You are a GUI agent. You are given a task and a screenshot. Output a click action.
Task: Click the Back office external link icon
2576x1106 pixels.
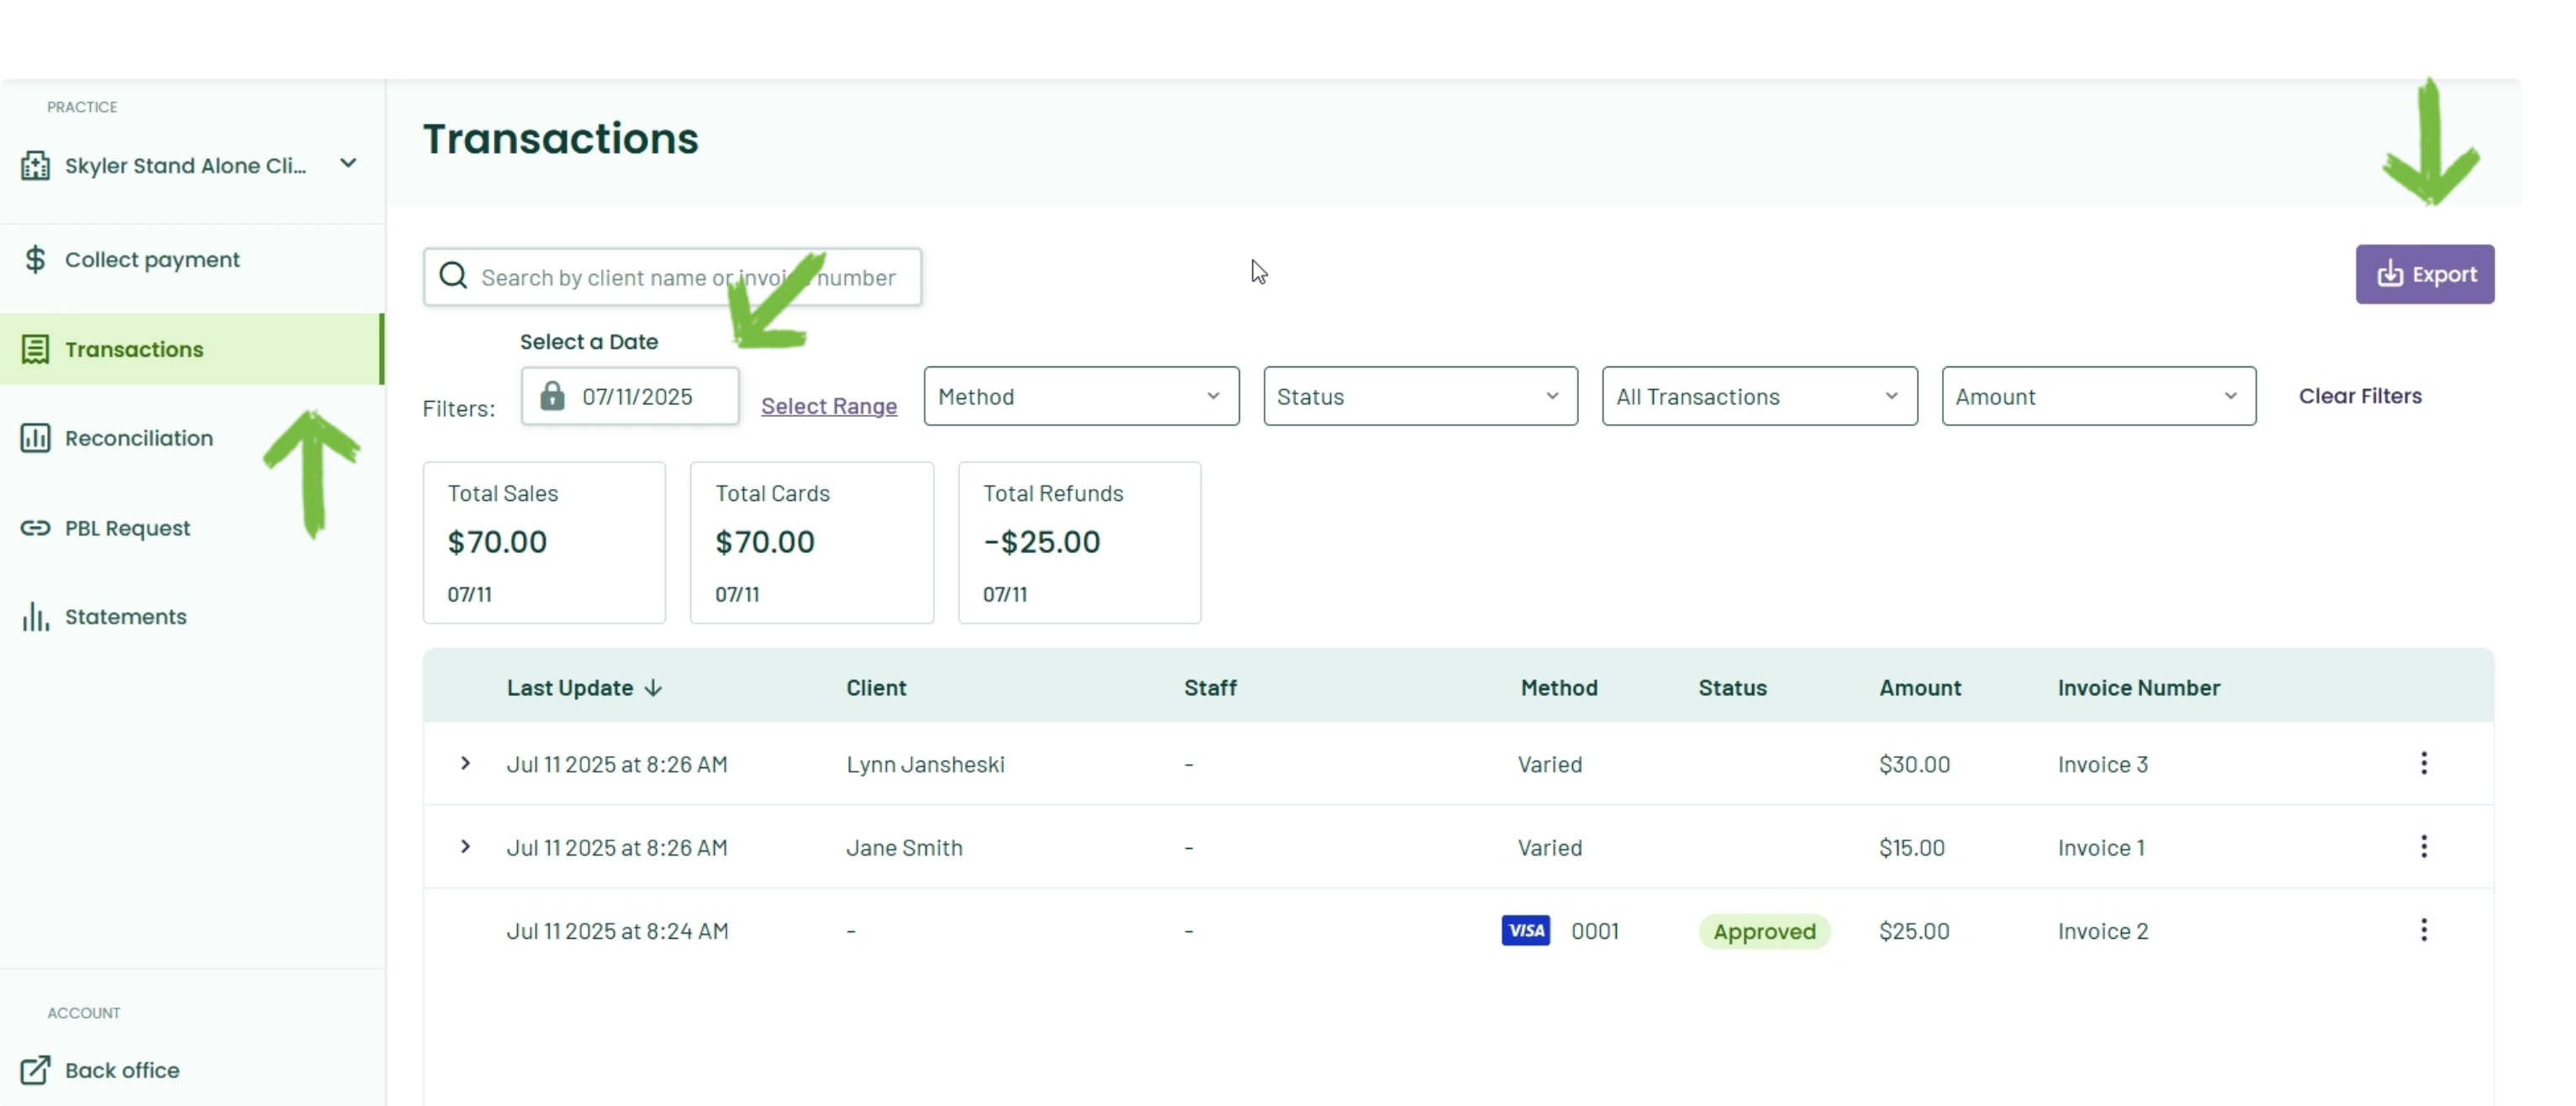click(35, 1070)
